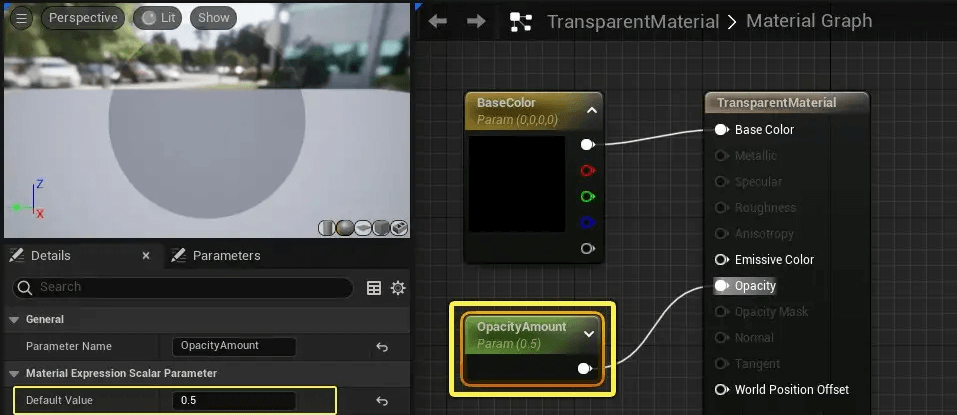Open the property matrix table icon
957x415 pixels.
click(374, 288)
